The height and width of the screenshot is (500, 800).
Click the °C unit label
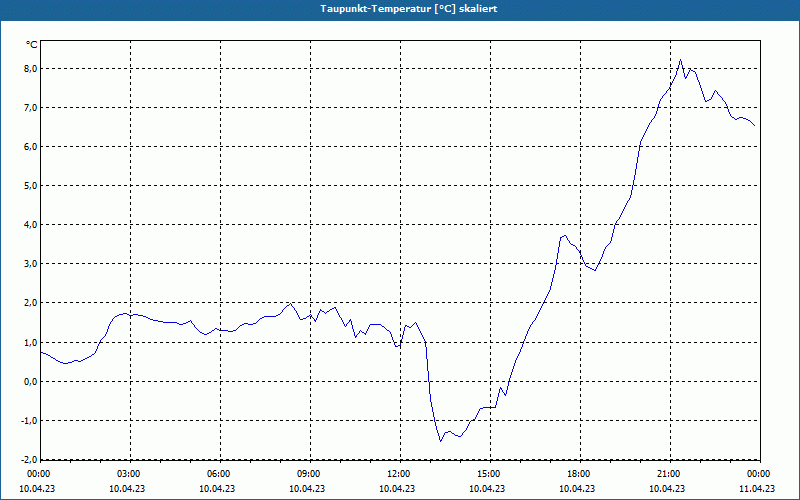tap(32, 45)
